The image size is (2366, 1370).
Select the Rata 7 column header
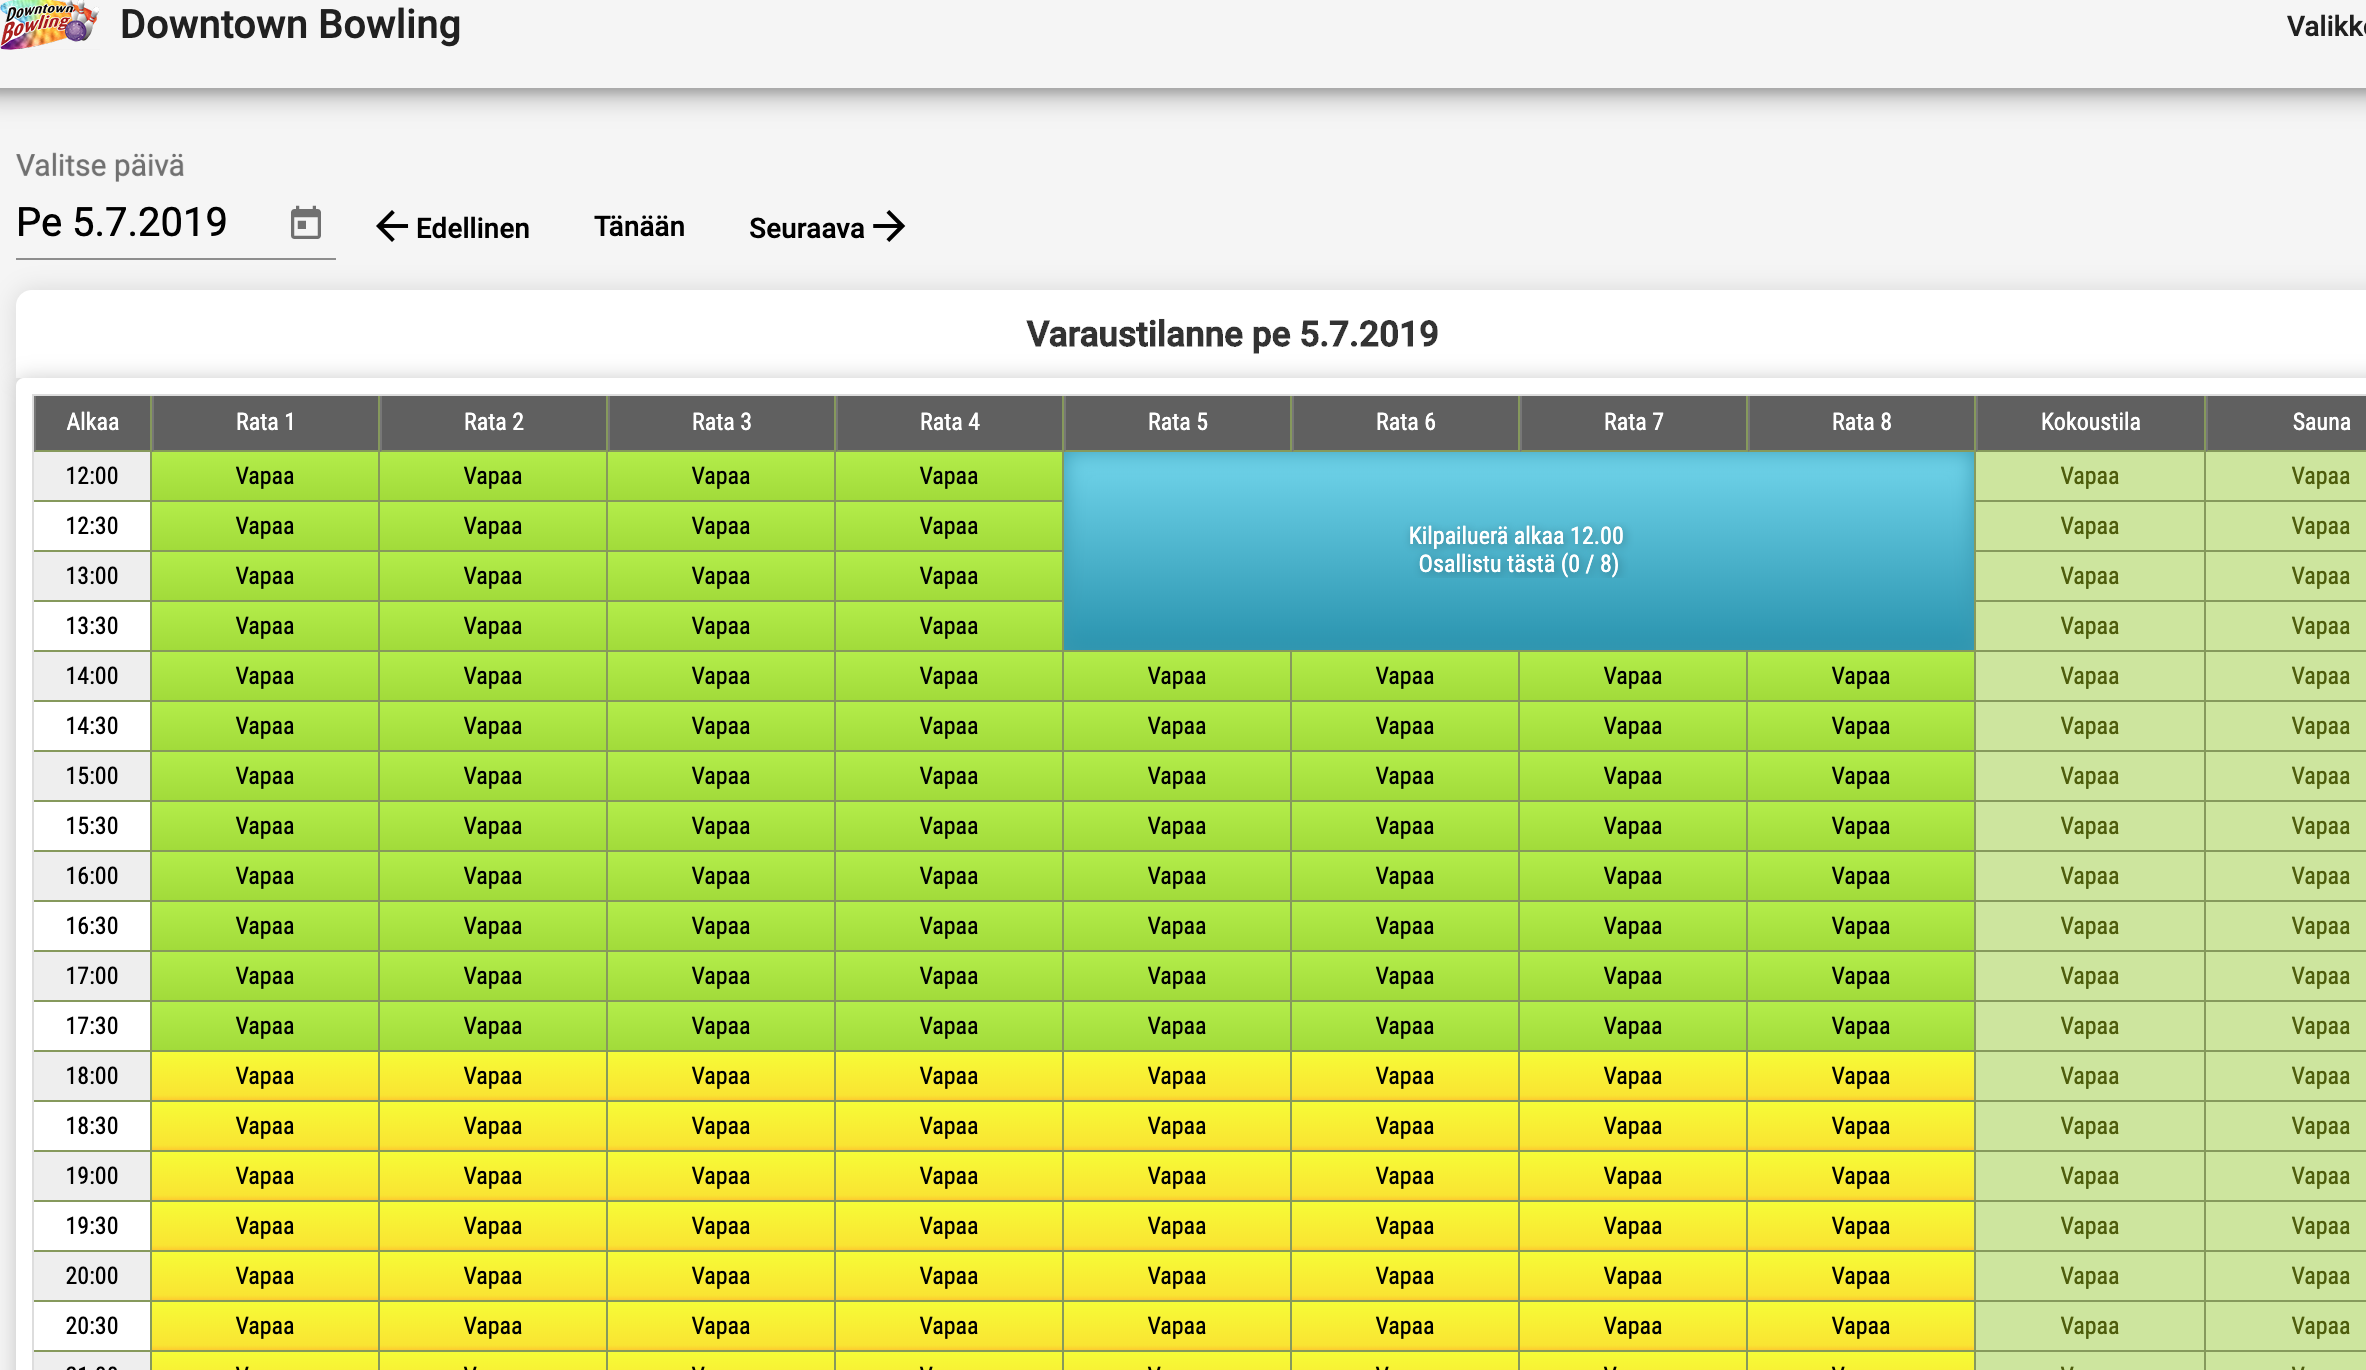pos(1633,422)
